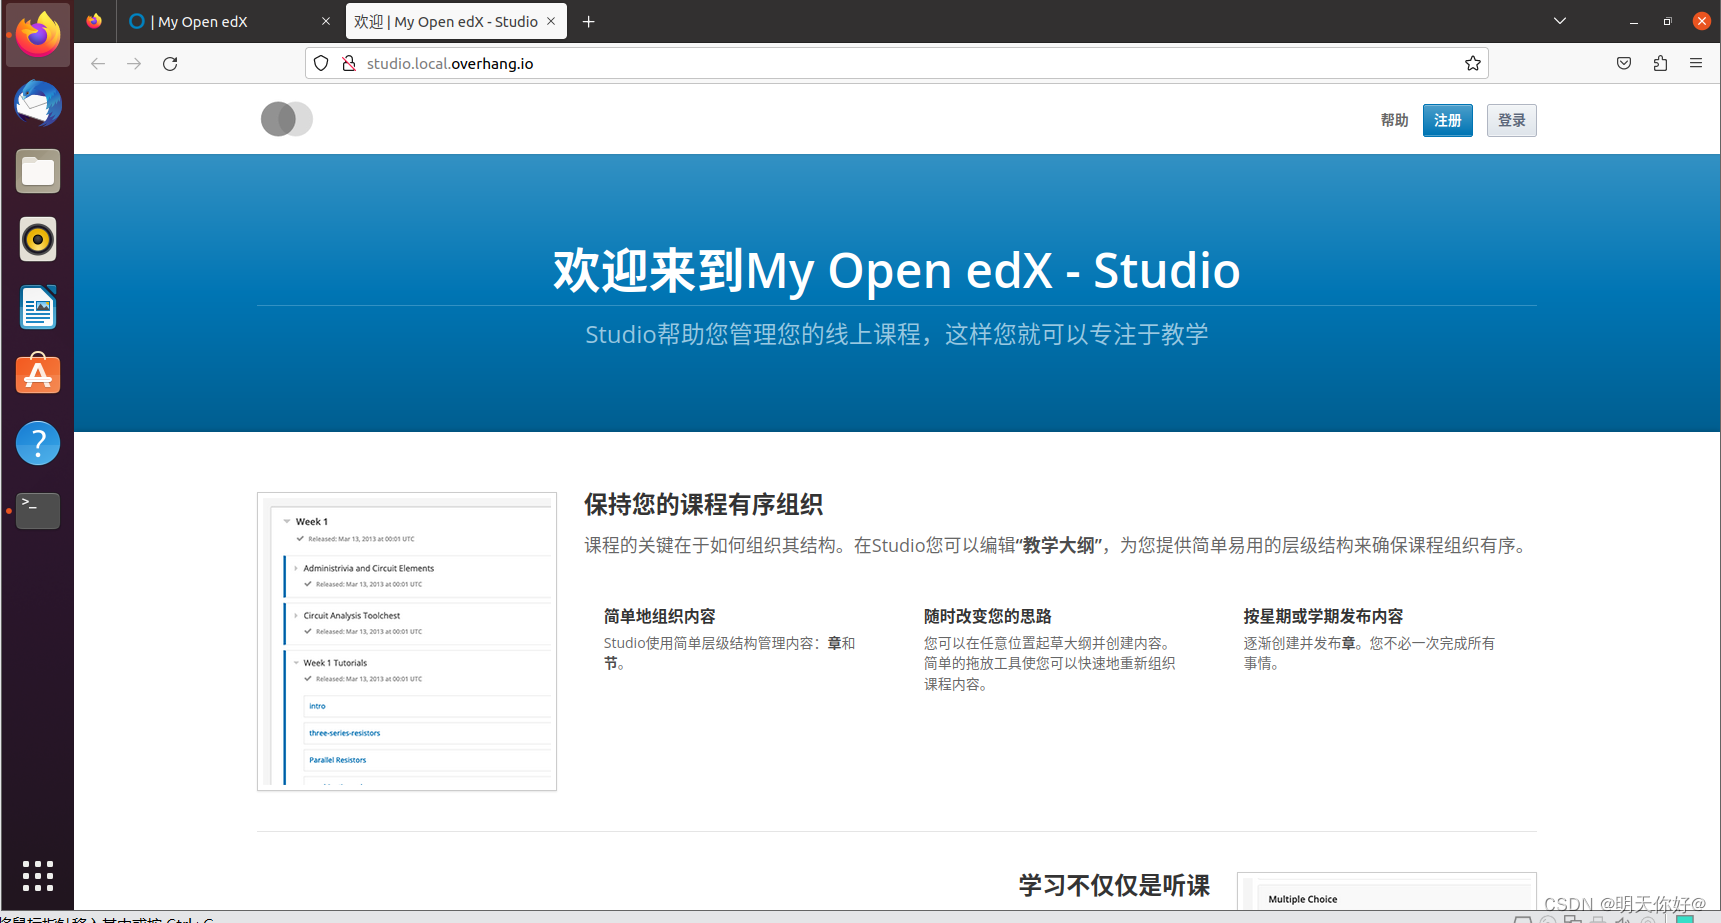Toggle the theme switch above the Studio banner

pos(286,119)
